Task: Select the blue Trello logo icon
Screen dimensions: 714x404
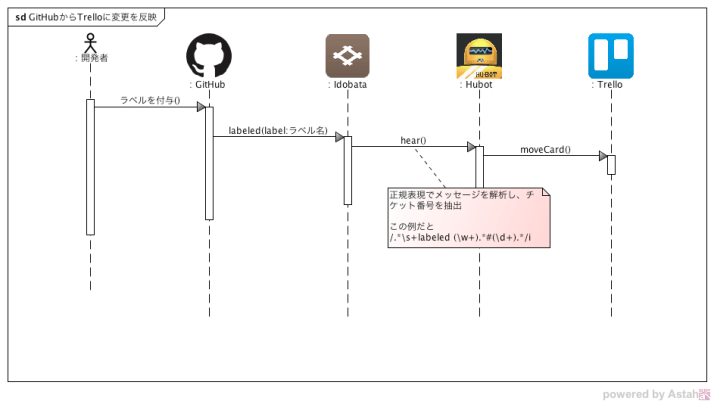Action: point(609,55)
